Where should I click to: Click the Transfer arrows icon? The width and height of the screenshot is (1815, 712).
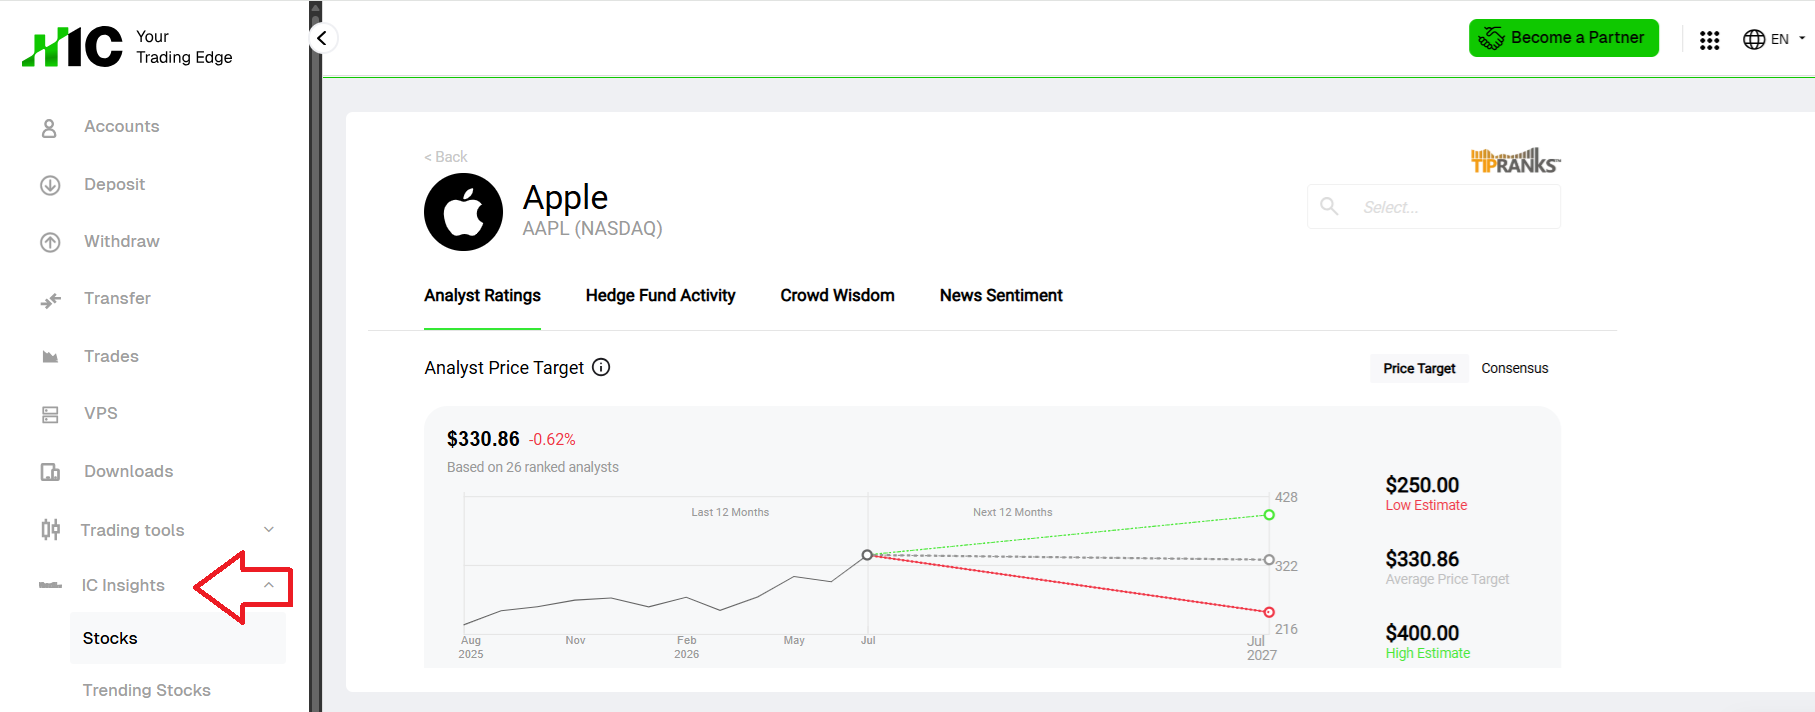coord(50,300)
